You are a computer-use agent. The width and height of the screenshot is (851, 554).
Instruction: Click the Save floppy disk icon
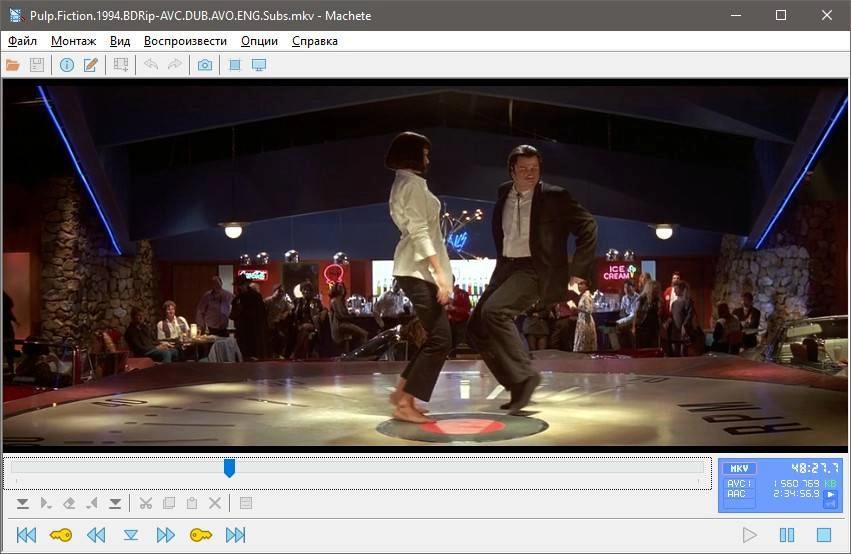tap(36, 65)
